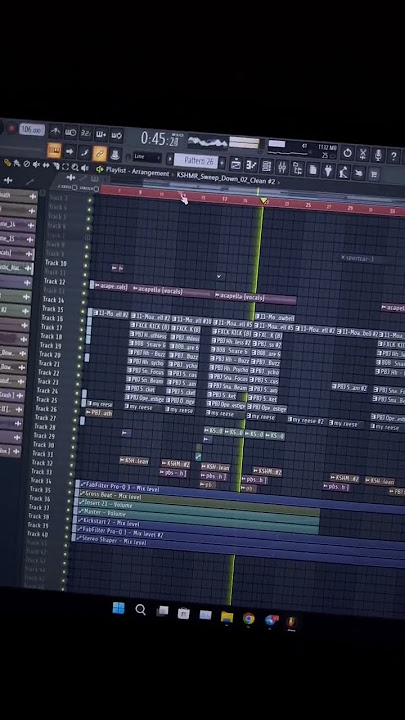Screen dimensions: 405x720
Task: Open the Pattern 26 selector
Action: 197,161
